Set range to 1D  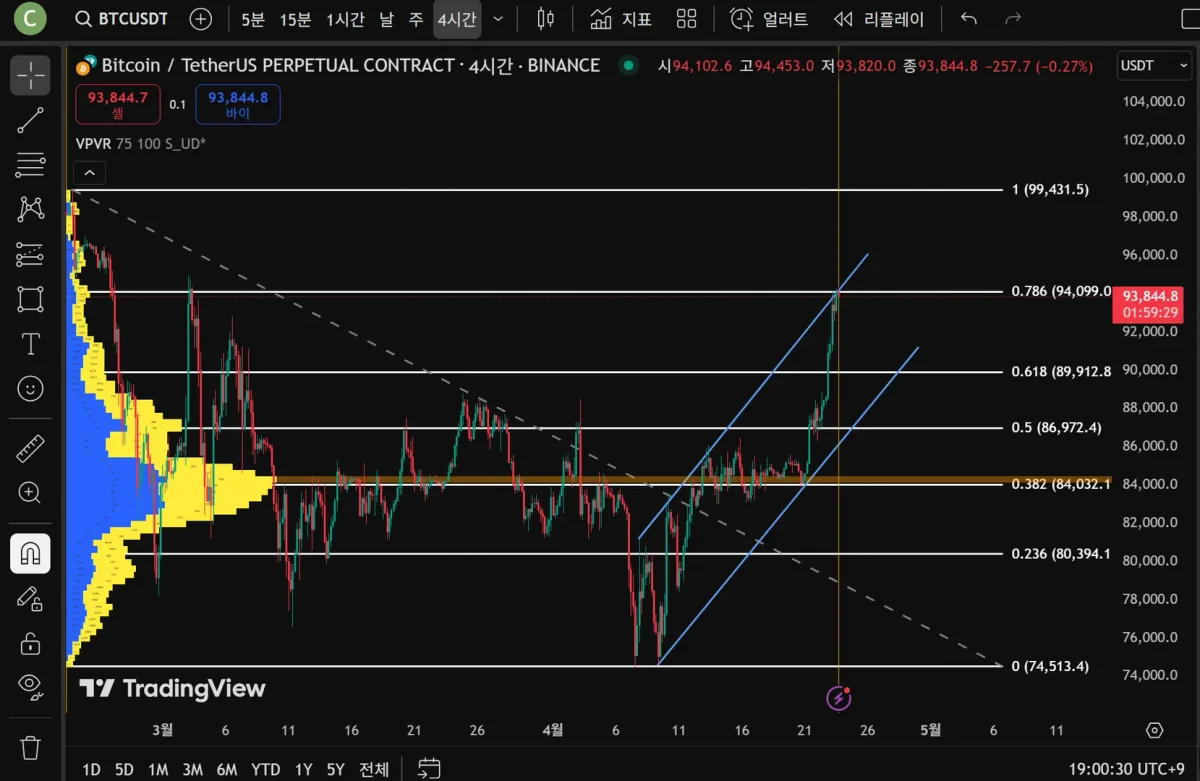point(91,769)
